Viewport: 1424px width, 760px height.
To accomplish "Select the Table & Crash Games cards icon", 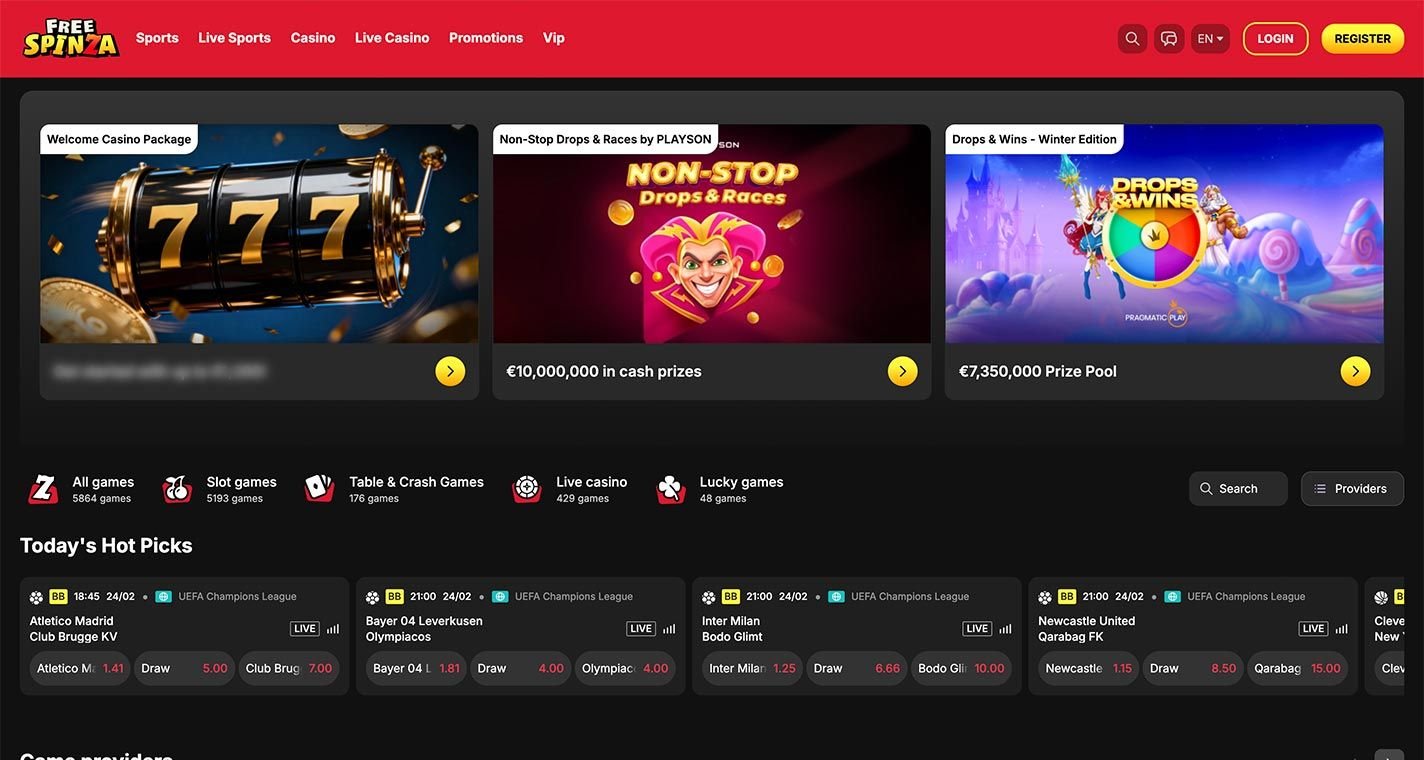I will (319, 489).
